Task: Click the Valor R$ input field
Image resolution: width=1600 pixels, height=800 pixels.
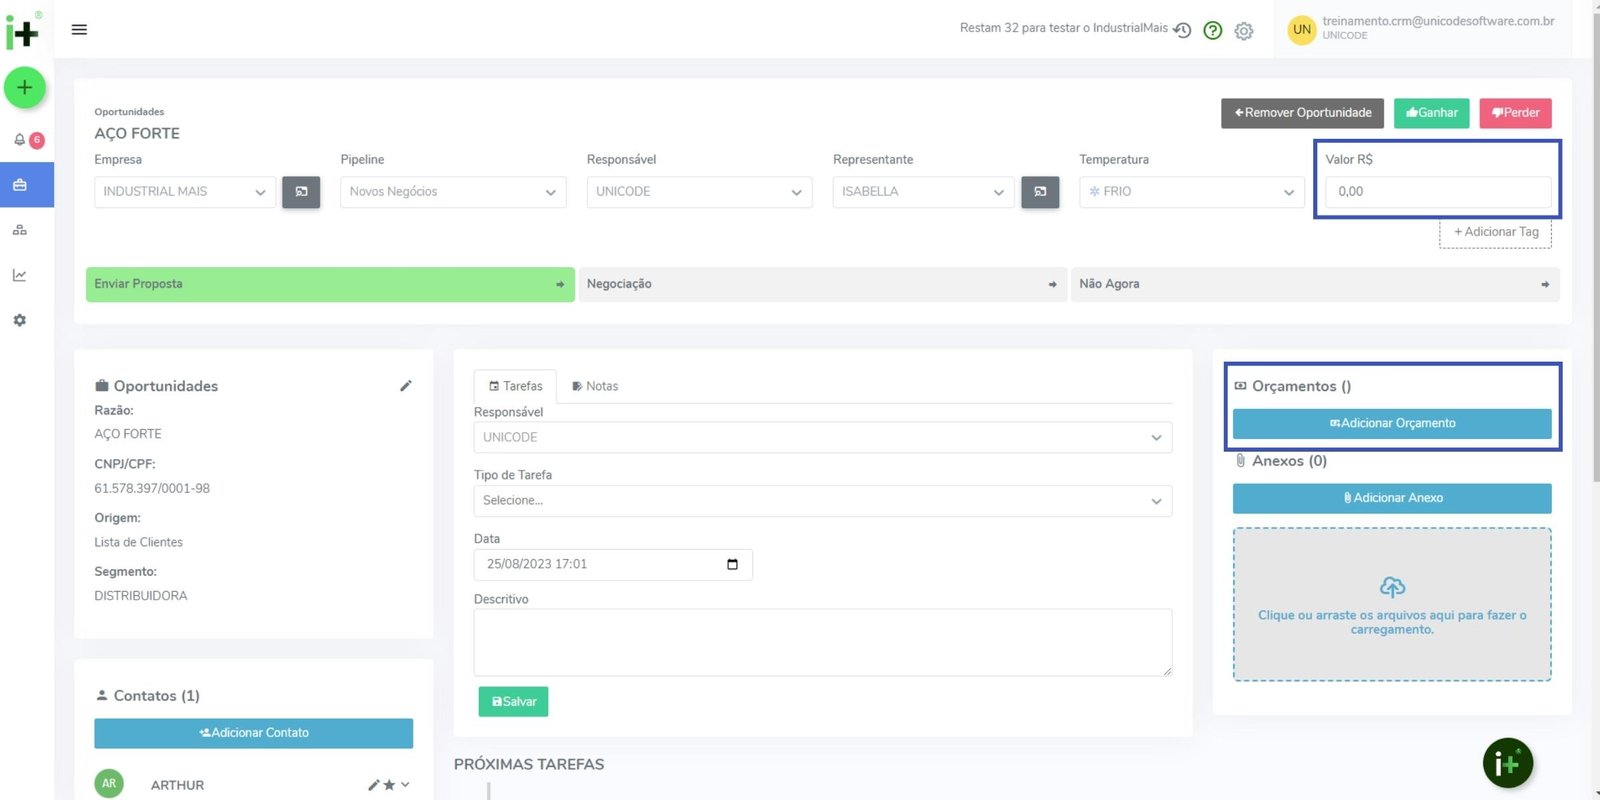Action: coord(1438,192)
